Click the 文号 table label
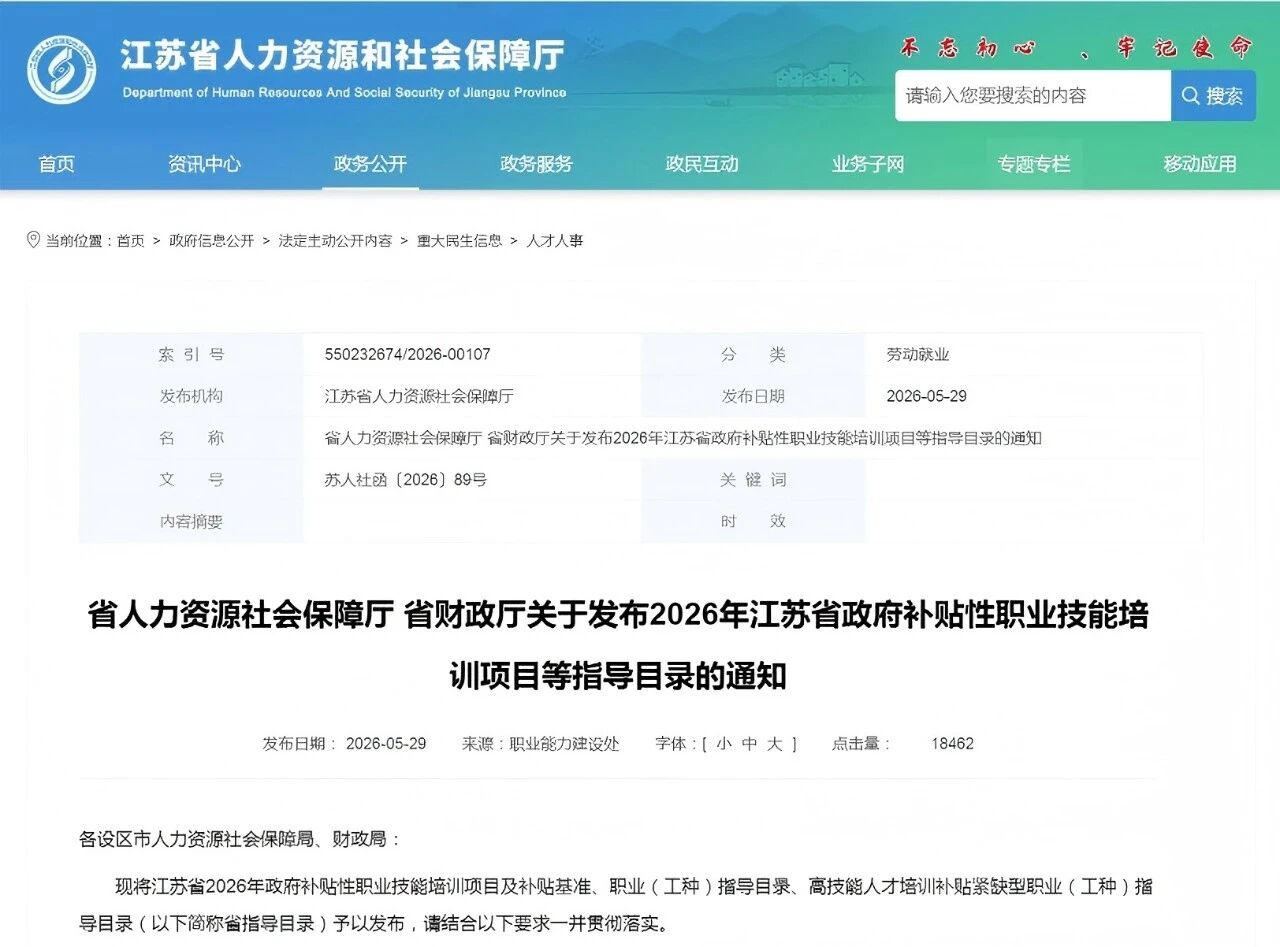Screen dimensions: 1280x947 pos(191,480)
